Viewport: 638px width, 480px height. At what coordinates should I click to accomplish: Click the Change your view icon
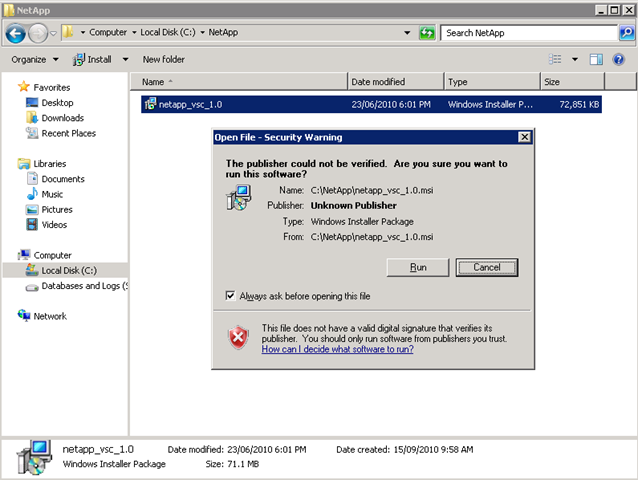coord(555,59)
